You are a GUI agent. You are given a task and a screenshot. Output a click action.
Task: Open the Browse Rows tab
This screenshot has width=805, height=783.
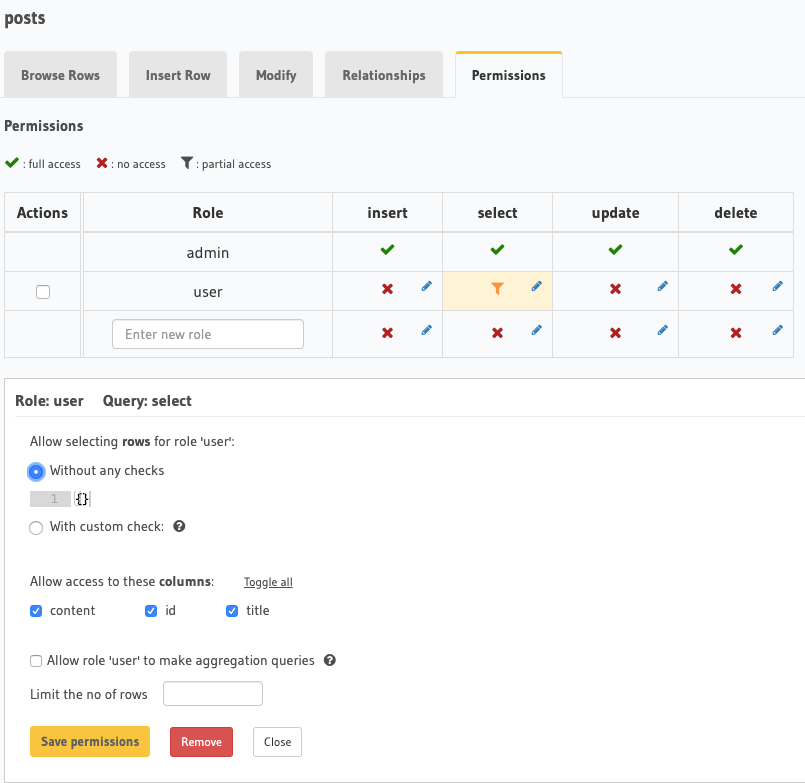[61, 75]
